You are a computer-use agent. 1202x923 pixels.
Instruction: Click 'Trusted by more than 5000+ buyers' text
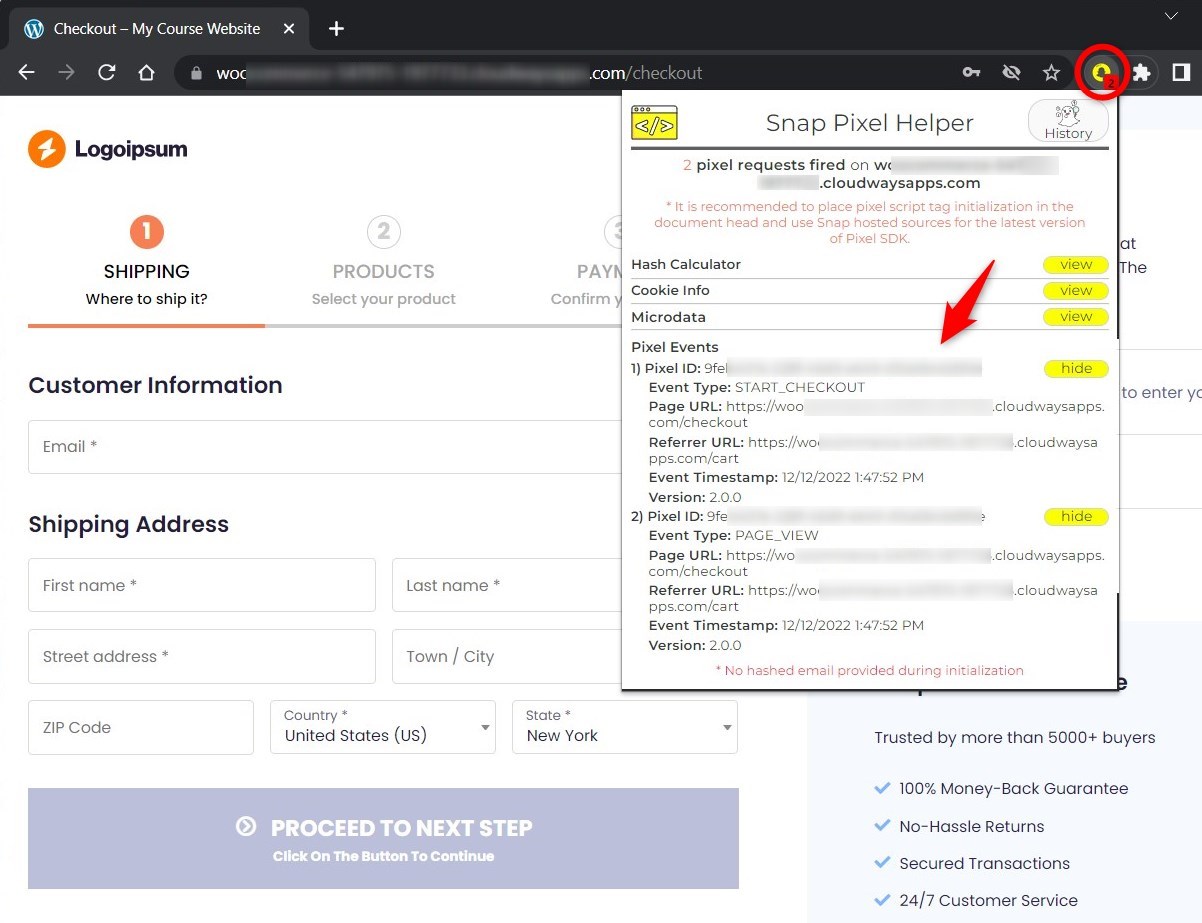coord(1015,738)
